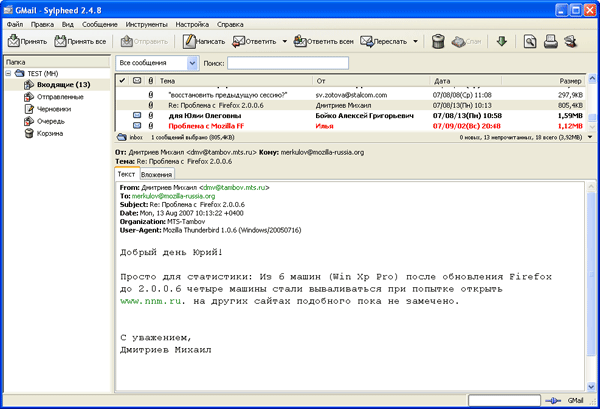Image resolution: width=600 pixels, height=409 pixels.
Task: Open the search messages magnifier icon
Action: point(530,41)
